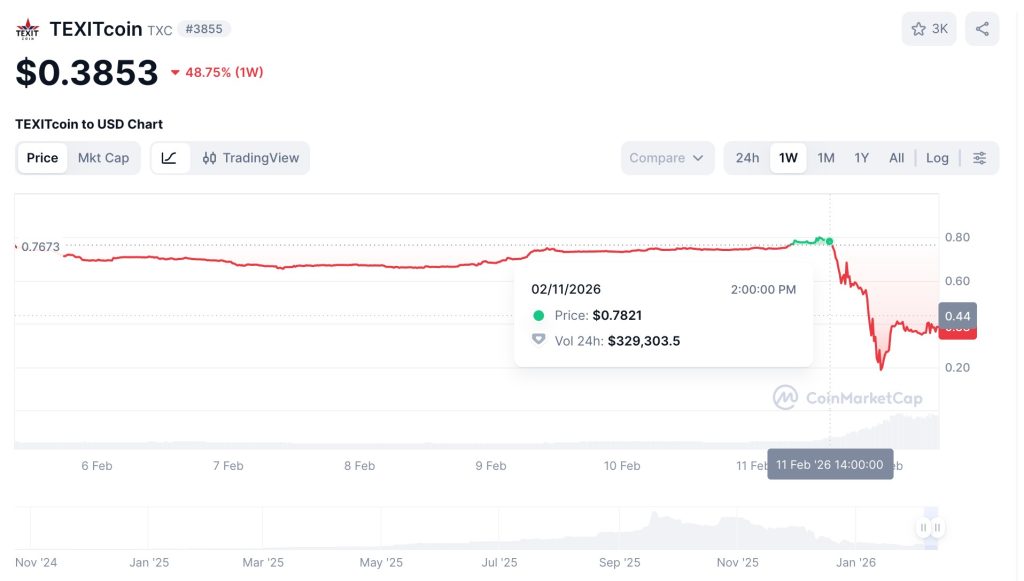This screenshot has width=1024, height=581.
Task: Click the share icon button
Action: pyautogui.click(x=983, y=29)
